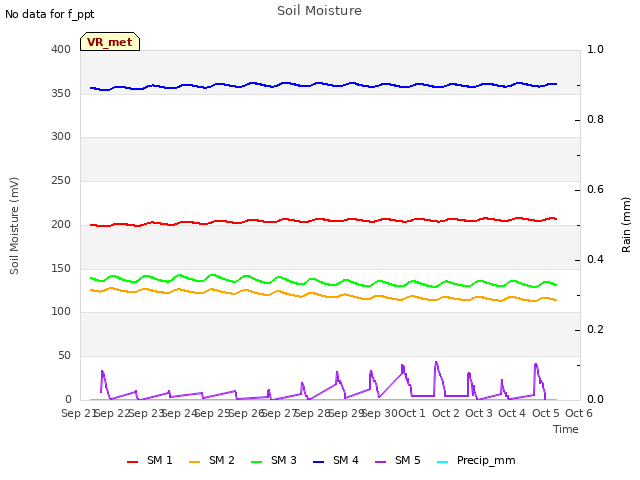
Task: Click the 'No data for f_ppt' message
Action: click(49, 14)
